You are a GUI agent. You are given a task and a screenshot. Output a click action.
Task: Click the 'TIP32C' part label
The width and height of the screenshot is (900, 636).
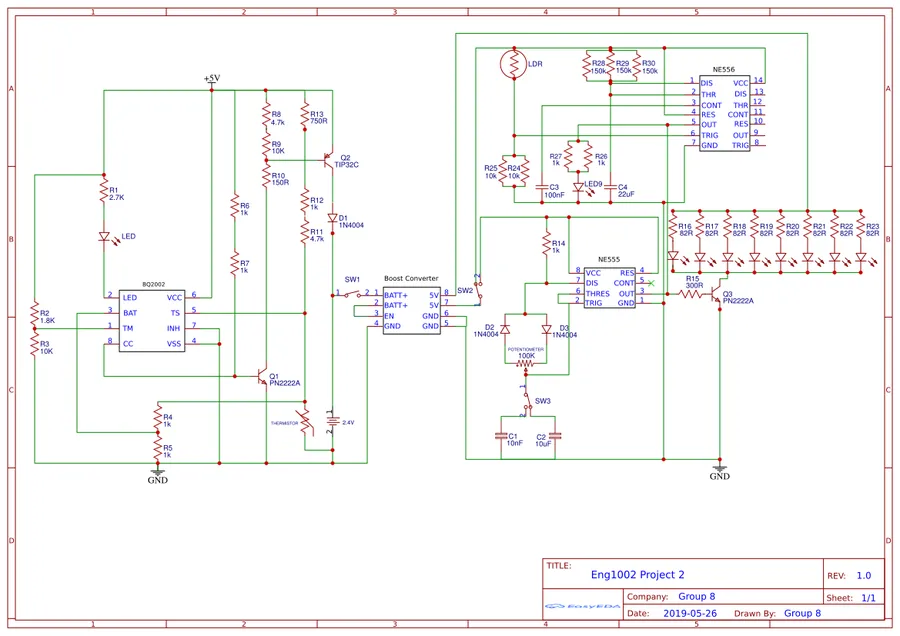tap(347, 165)
